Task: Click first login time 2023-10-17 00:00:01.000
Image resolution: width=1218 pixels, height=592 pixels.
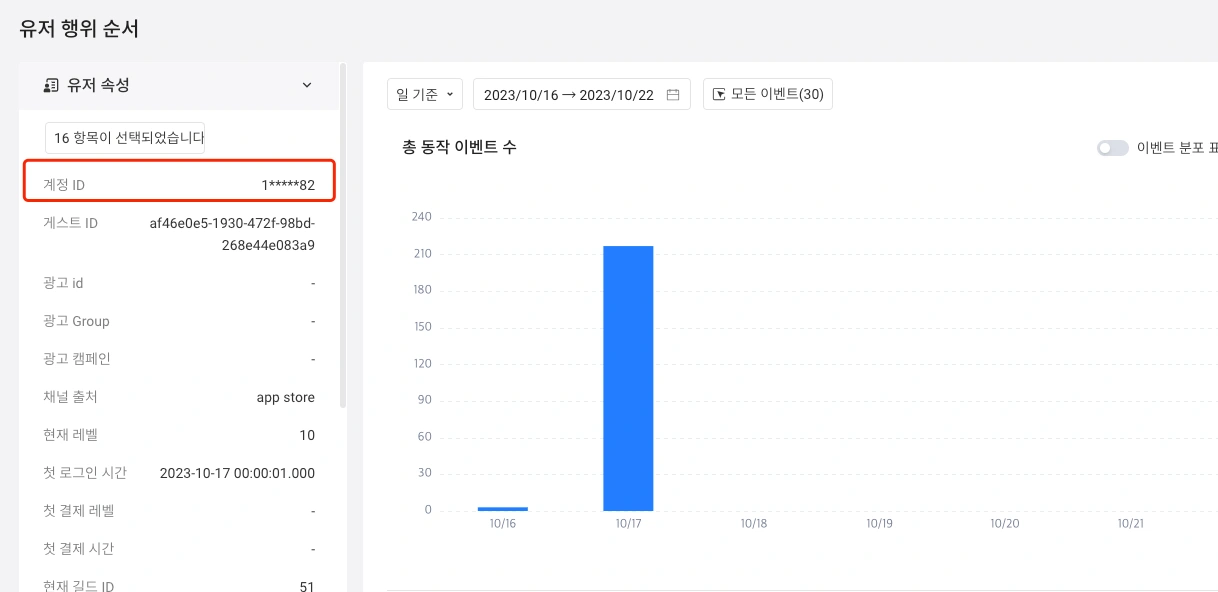Action: coord(237,473)
